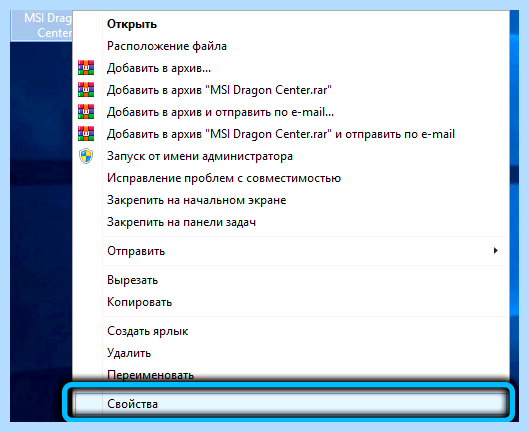Viewport: 529px width, 432px height.
Task: Click the UAC shield icon
Action: (86, 156)
